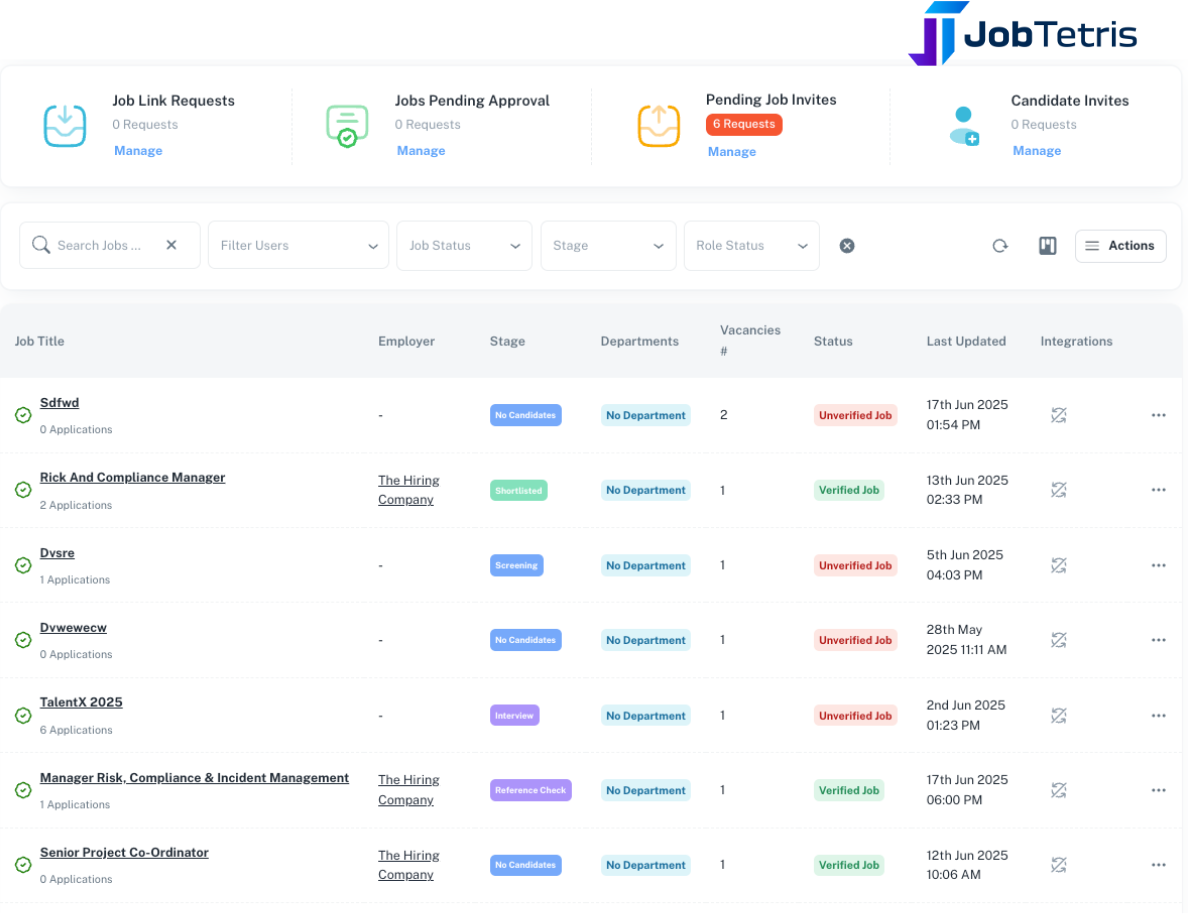Viewport: 1188px width, 915px height.
Task: Click the Shortlisted stage badge
Action: pos(518,491)
